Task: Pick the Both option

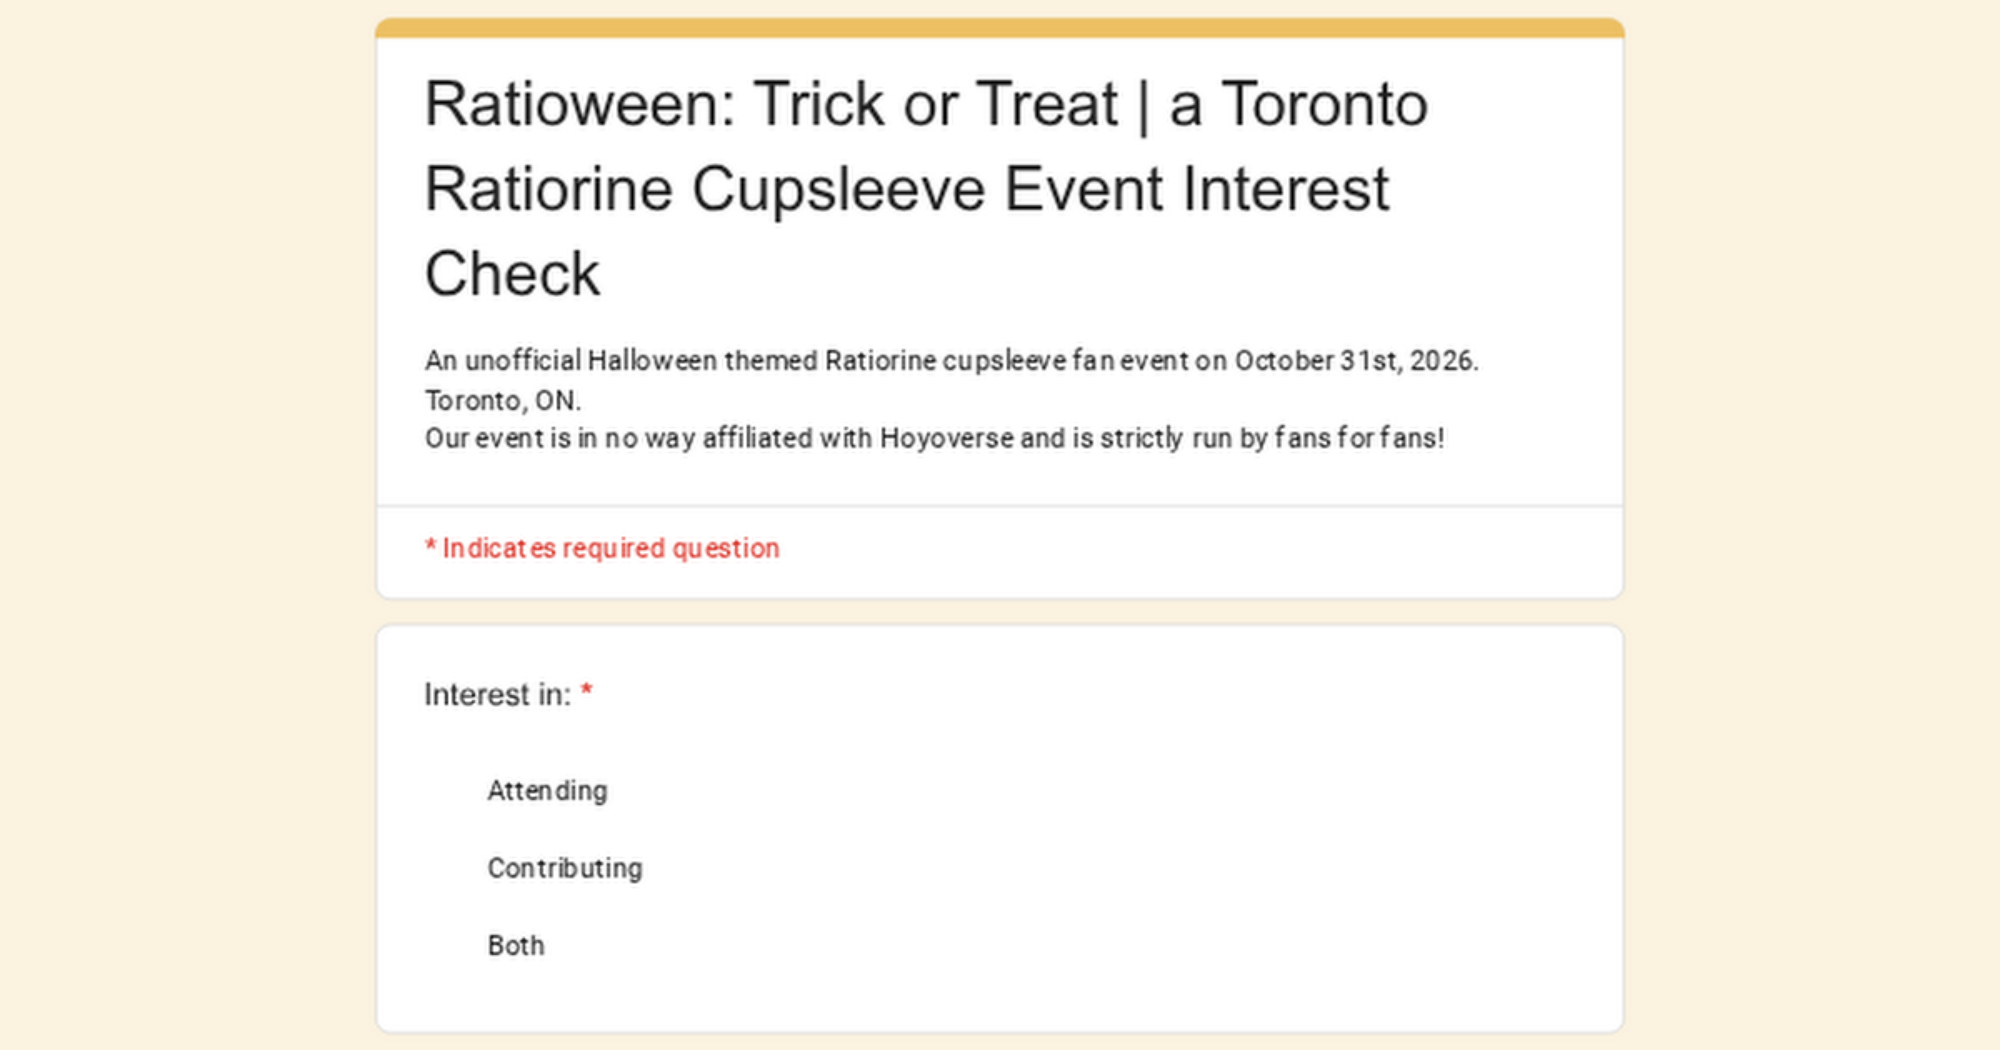Action: point(515,945)
